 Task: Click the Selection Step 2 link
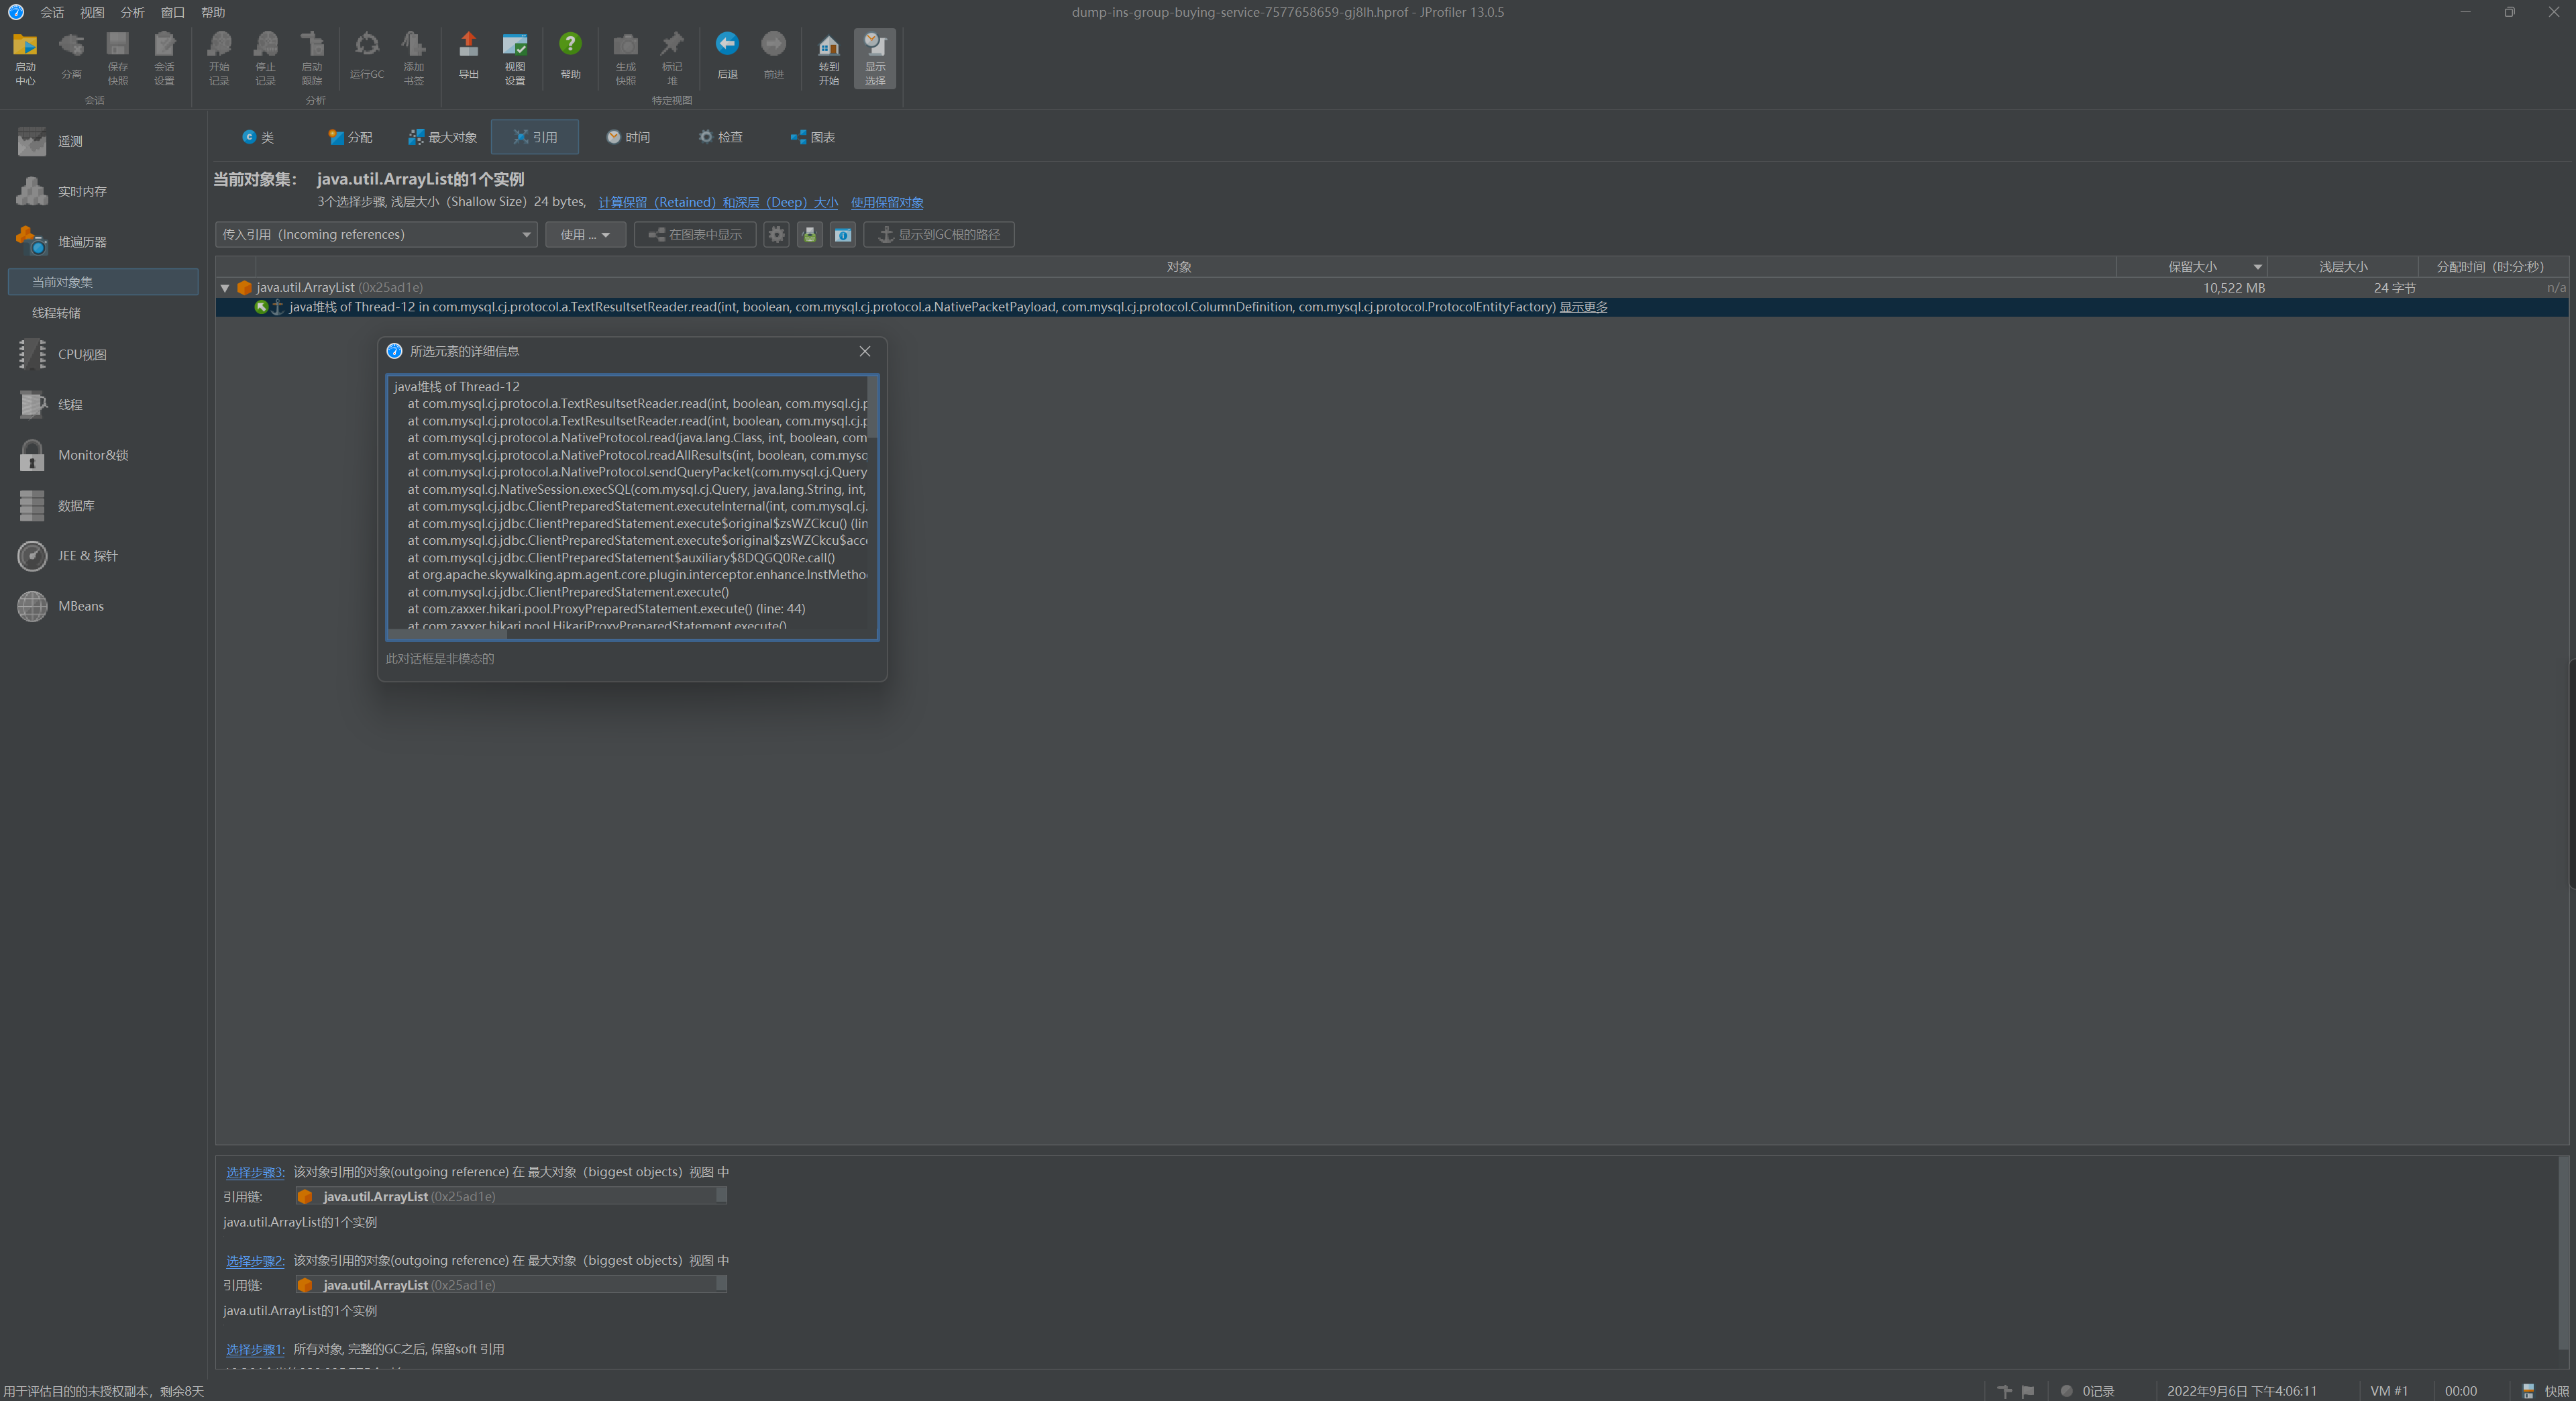pos(255,1261)
